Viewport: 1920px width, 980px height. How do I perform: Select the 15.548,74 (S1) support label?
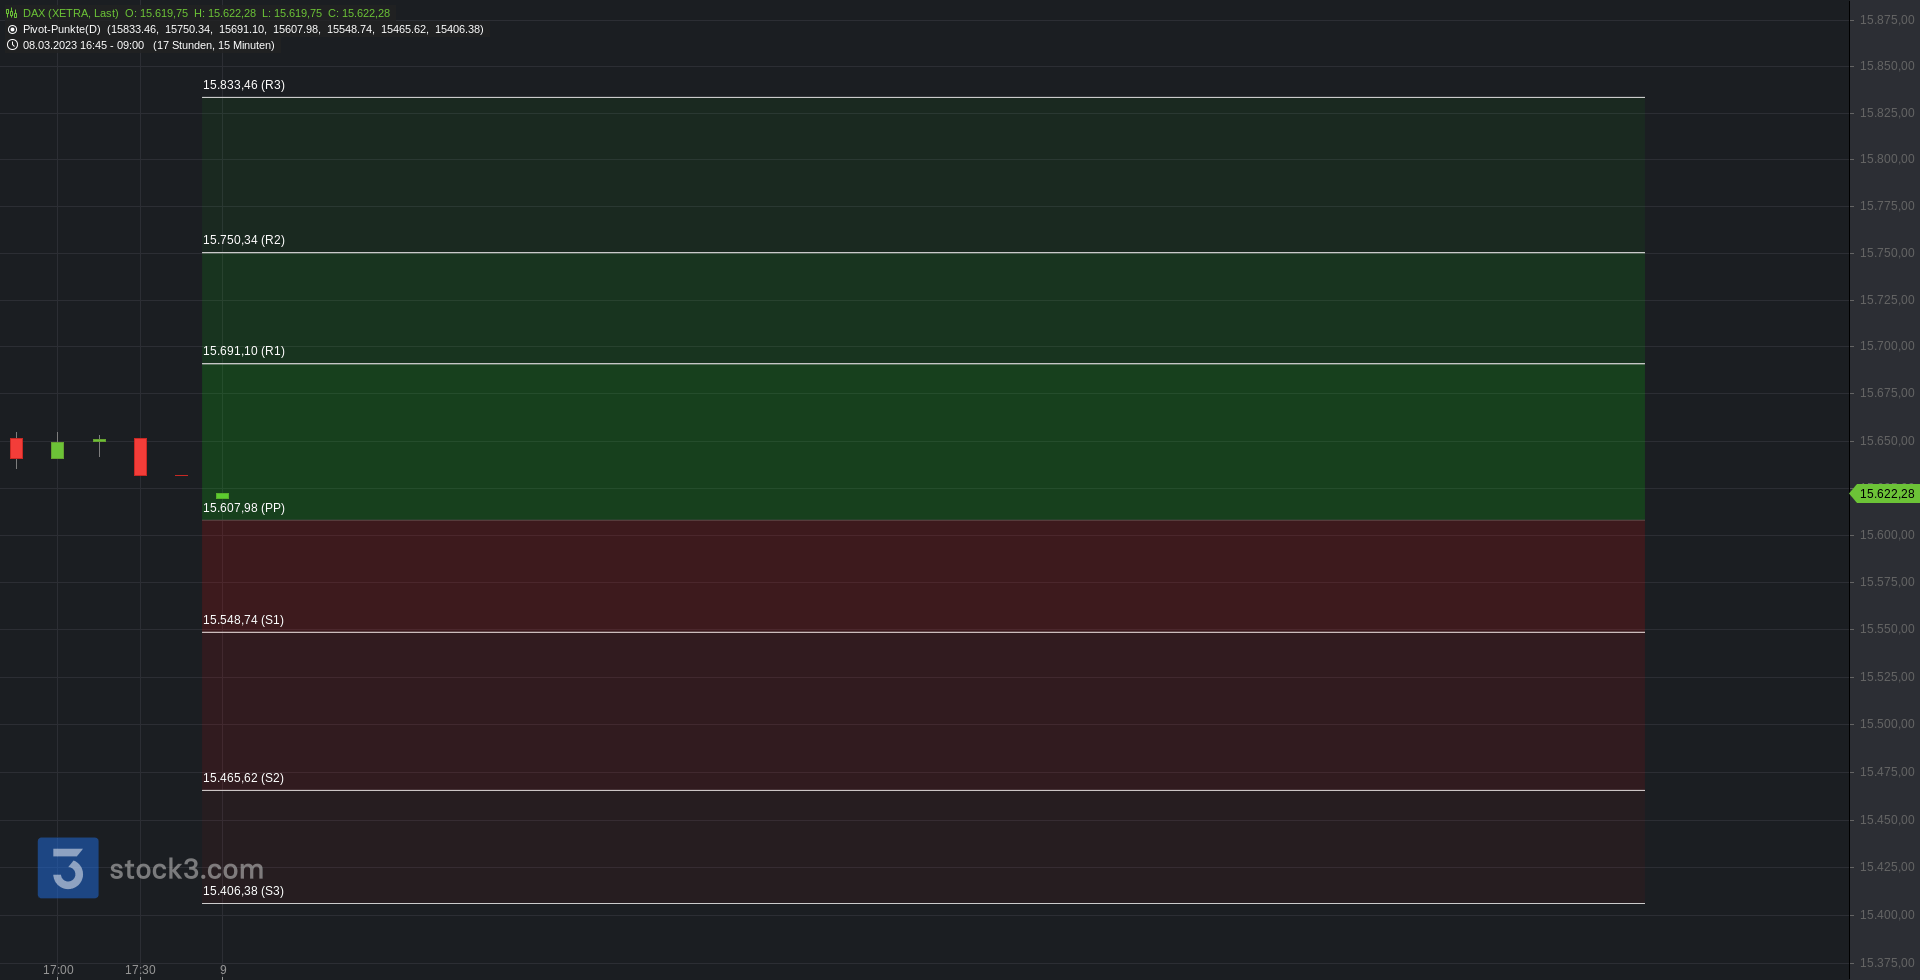click(x=243, y=620)
